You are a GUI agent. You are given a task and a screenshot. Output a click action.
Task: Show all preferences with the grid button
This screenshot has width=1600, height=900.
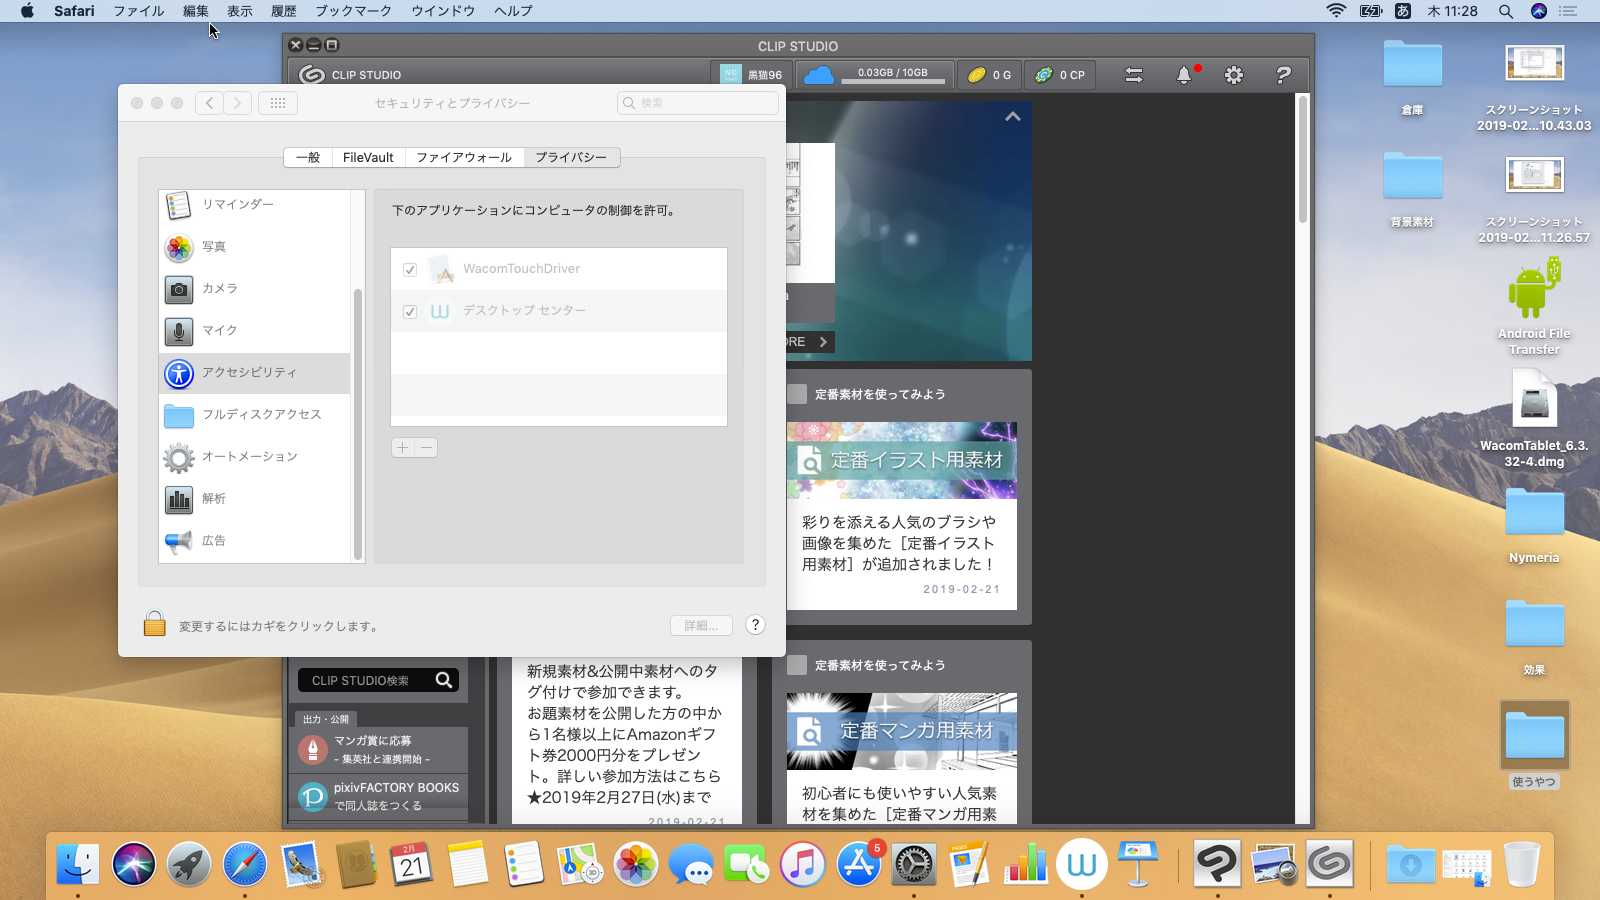click(x=278, y=103)
